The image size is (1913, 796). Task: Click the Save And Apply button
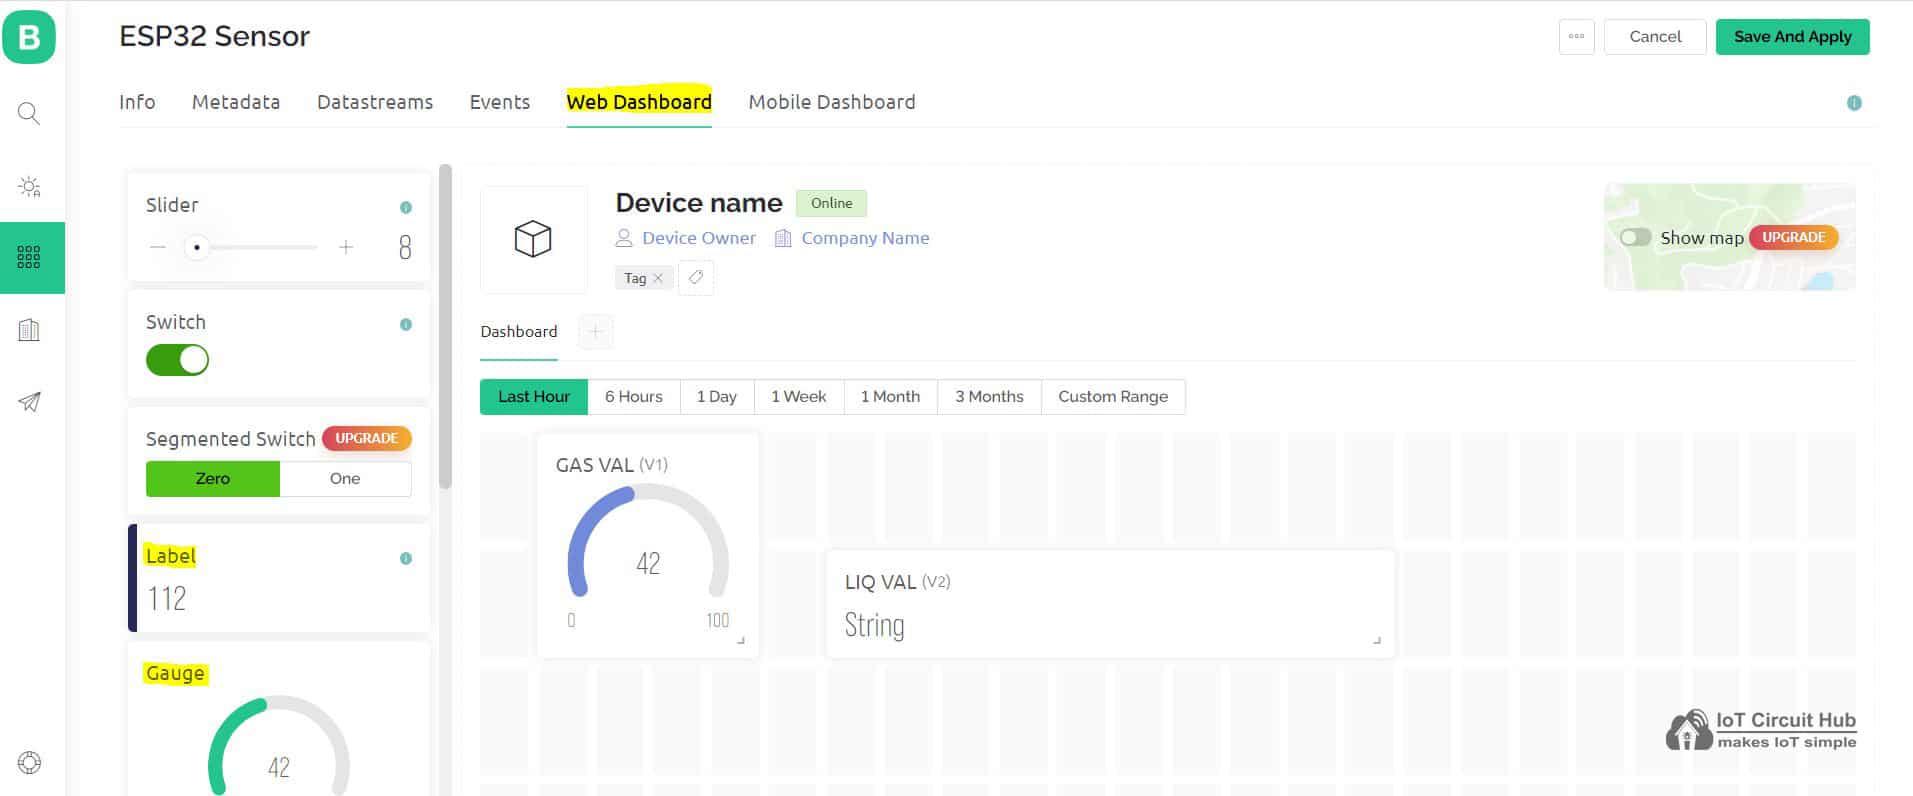[1792, 37]
